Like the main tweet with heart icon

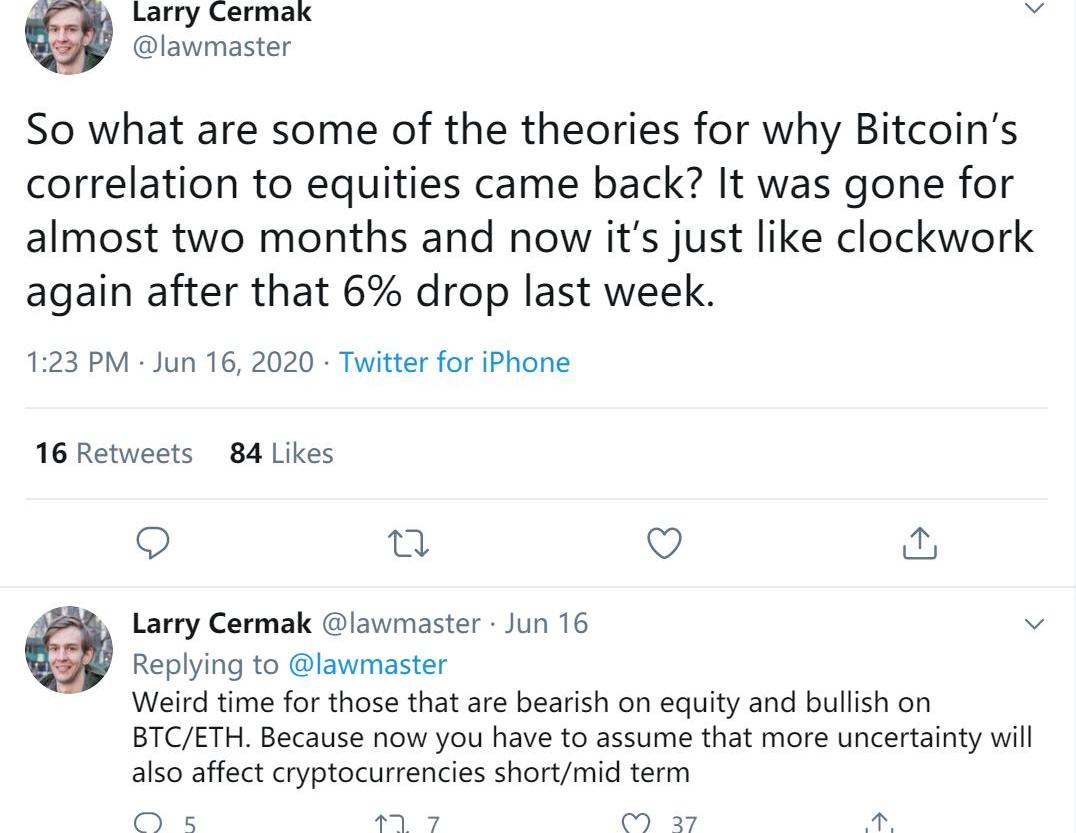point(664,543)
